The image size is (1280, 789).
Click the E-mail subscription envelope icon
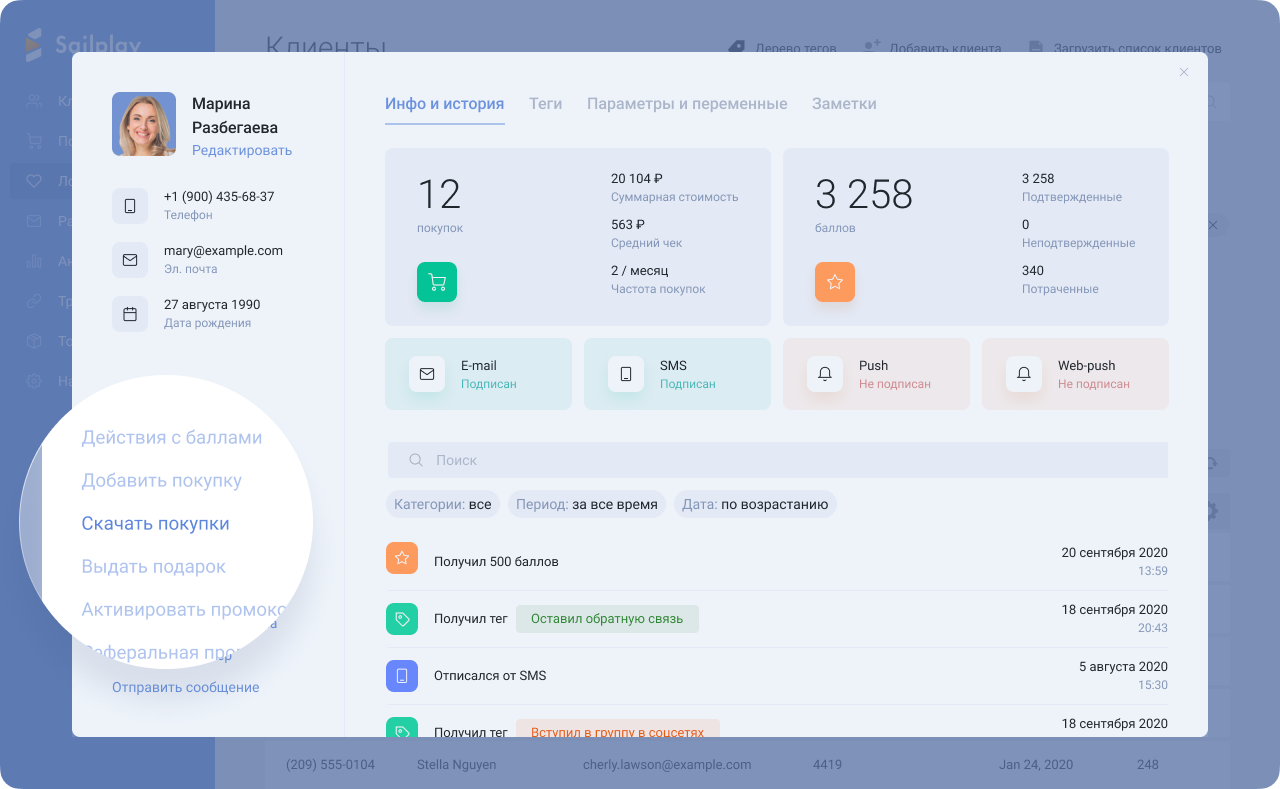point(427,374)
